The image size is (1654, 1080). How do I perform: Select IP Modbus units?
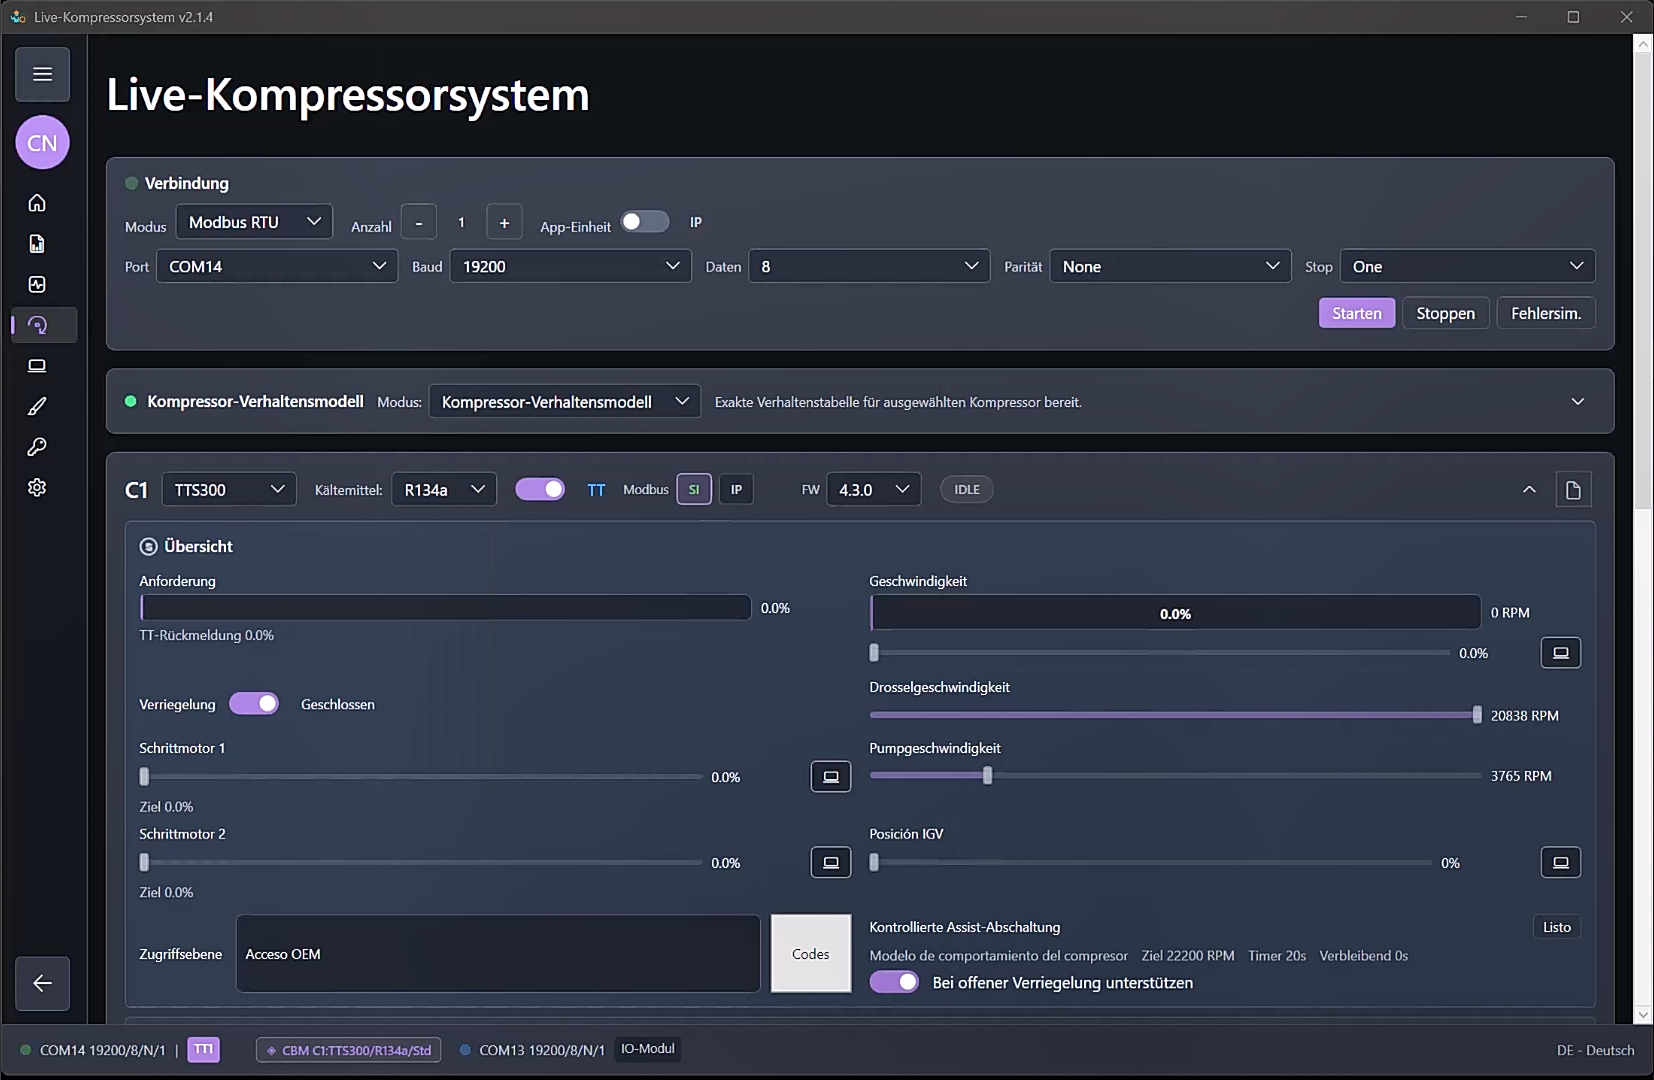pyautogui.click(x=736, y=490)
